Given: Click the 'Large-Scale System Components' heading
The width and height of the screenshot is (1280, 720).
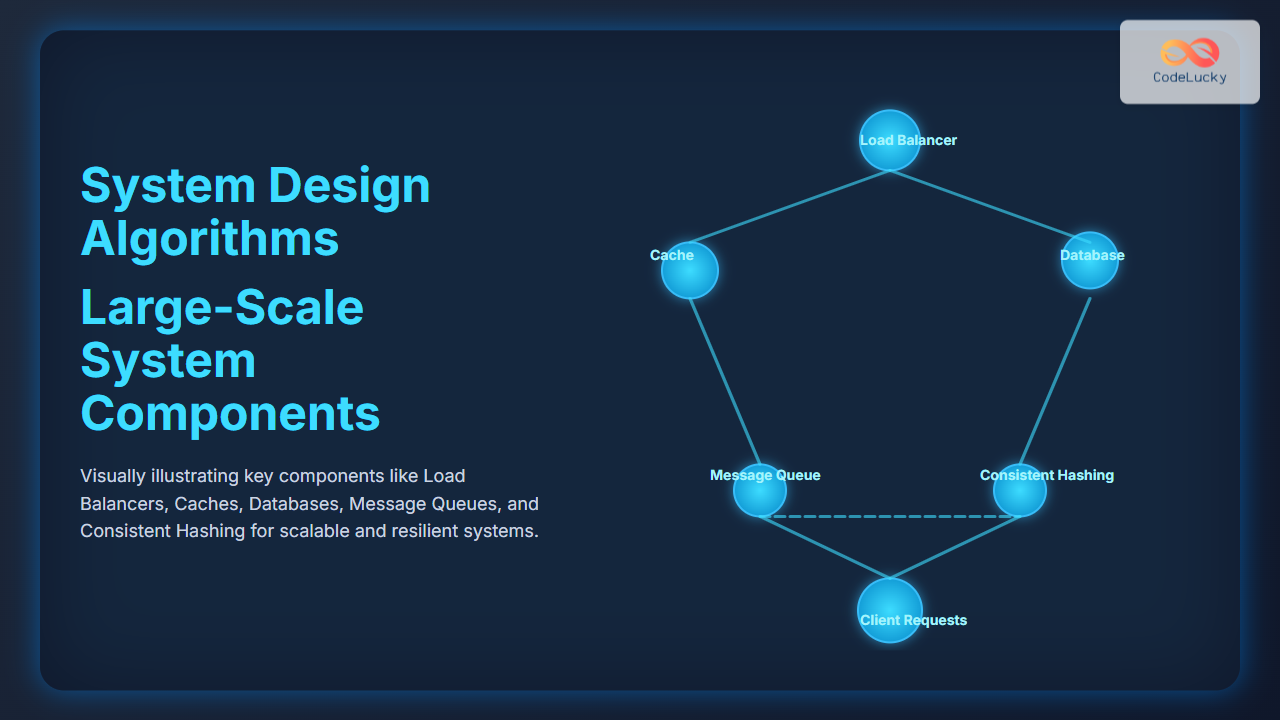Looking at the screenshot, I should pyautogui.click(x=230, y=360).
